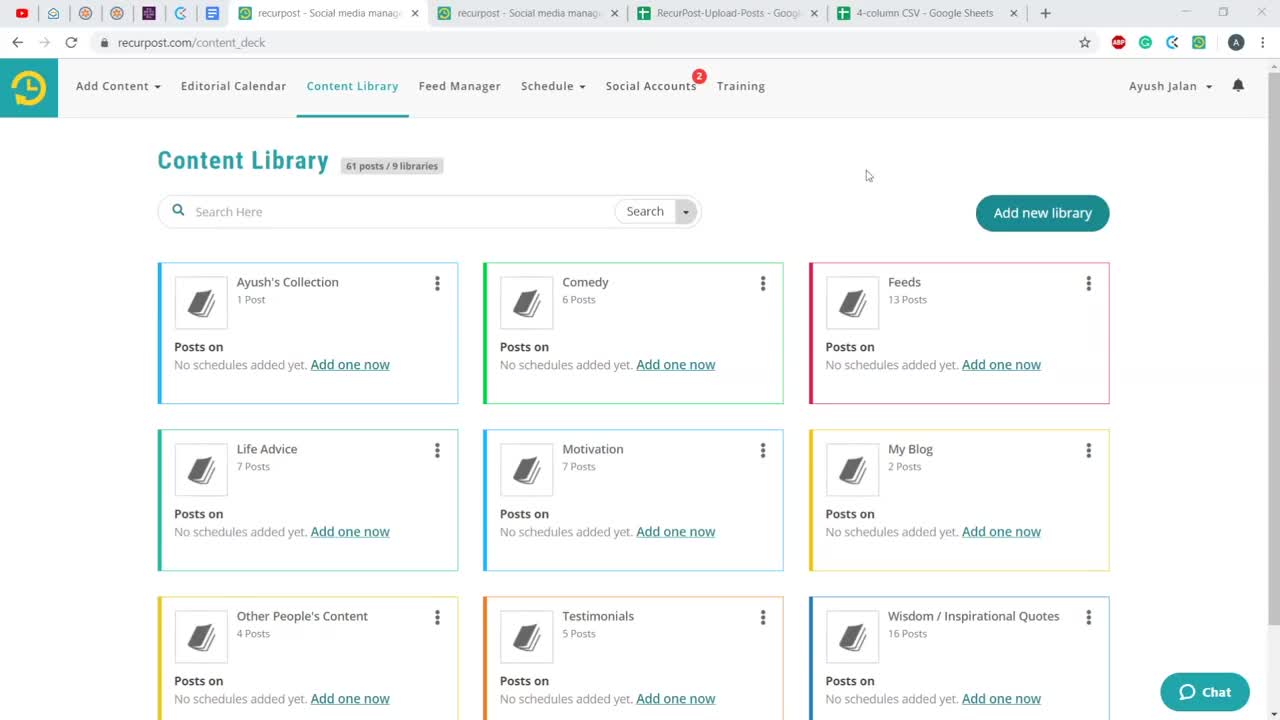Image resolution: width=1280 pixels, height=720 pixels.
Task: Click Add one now under Feeds
Action: [1001, 365]
